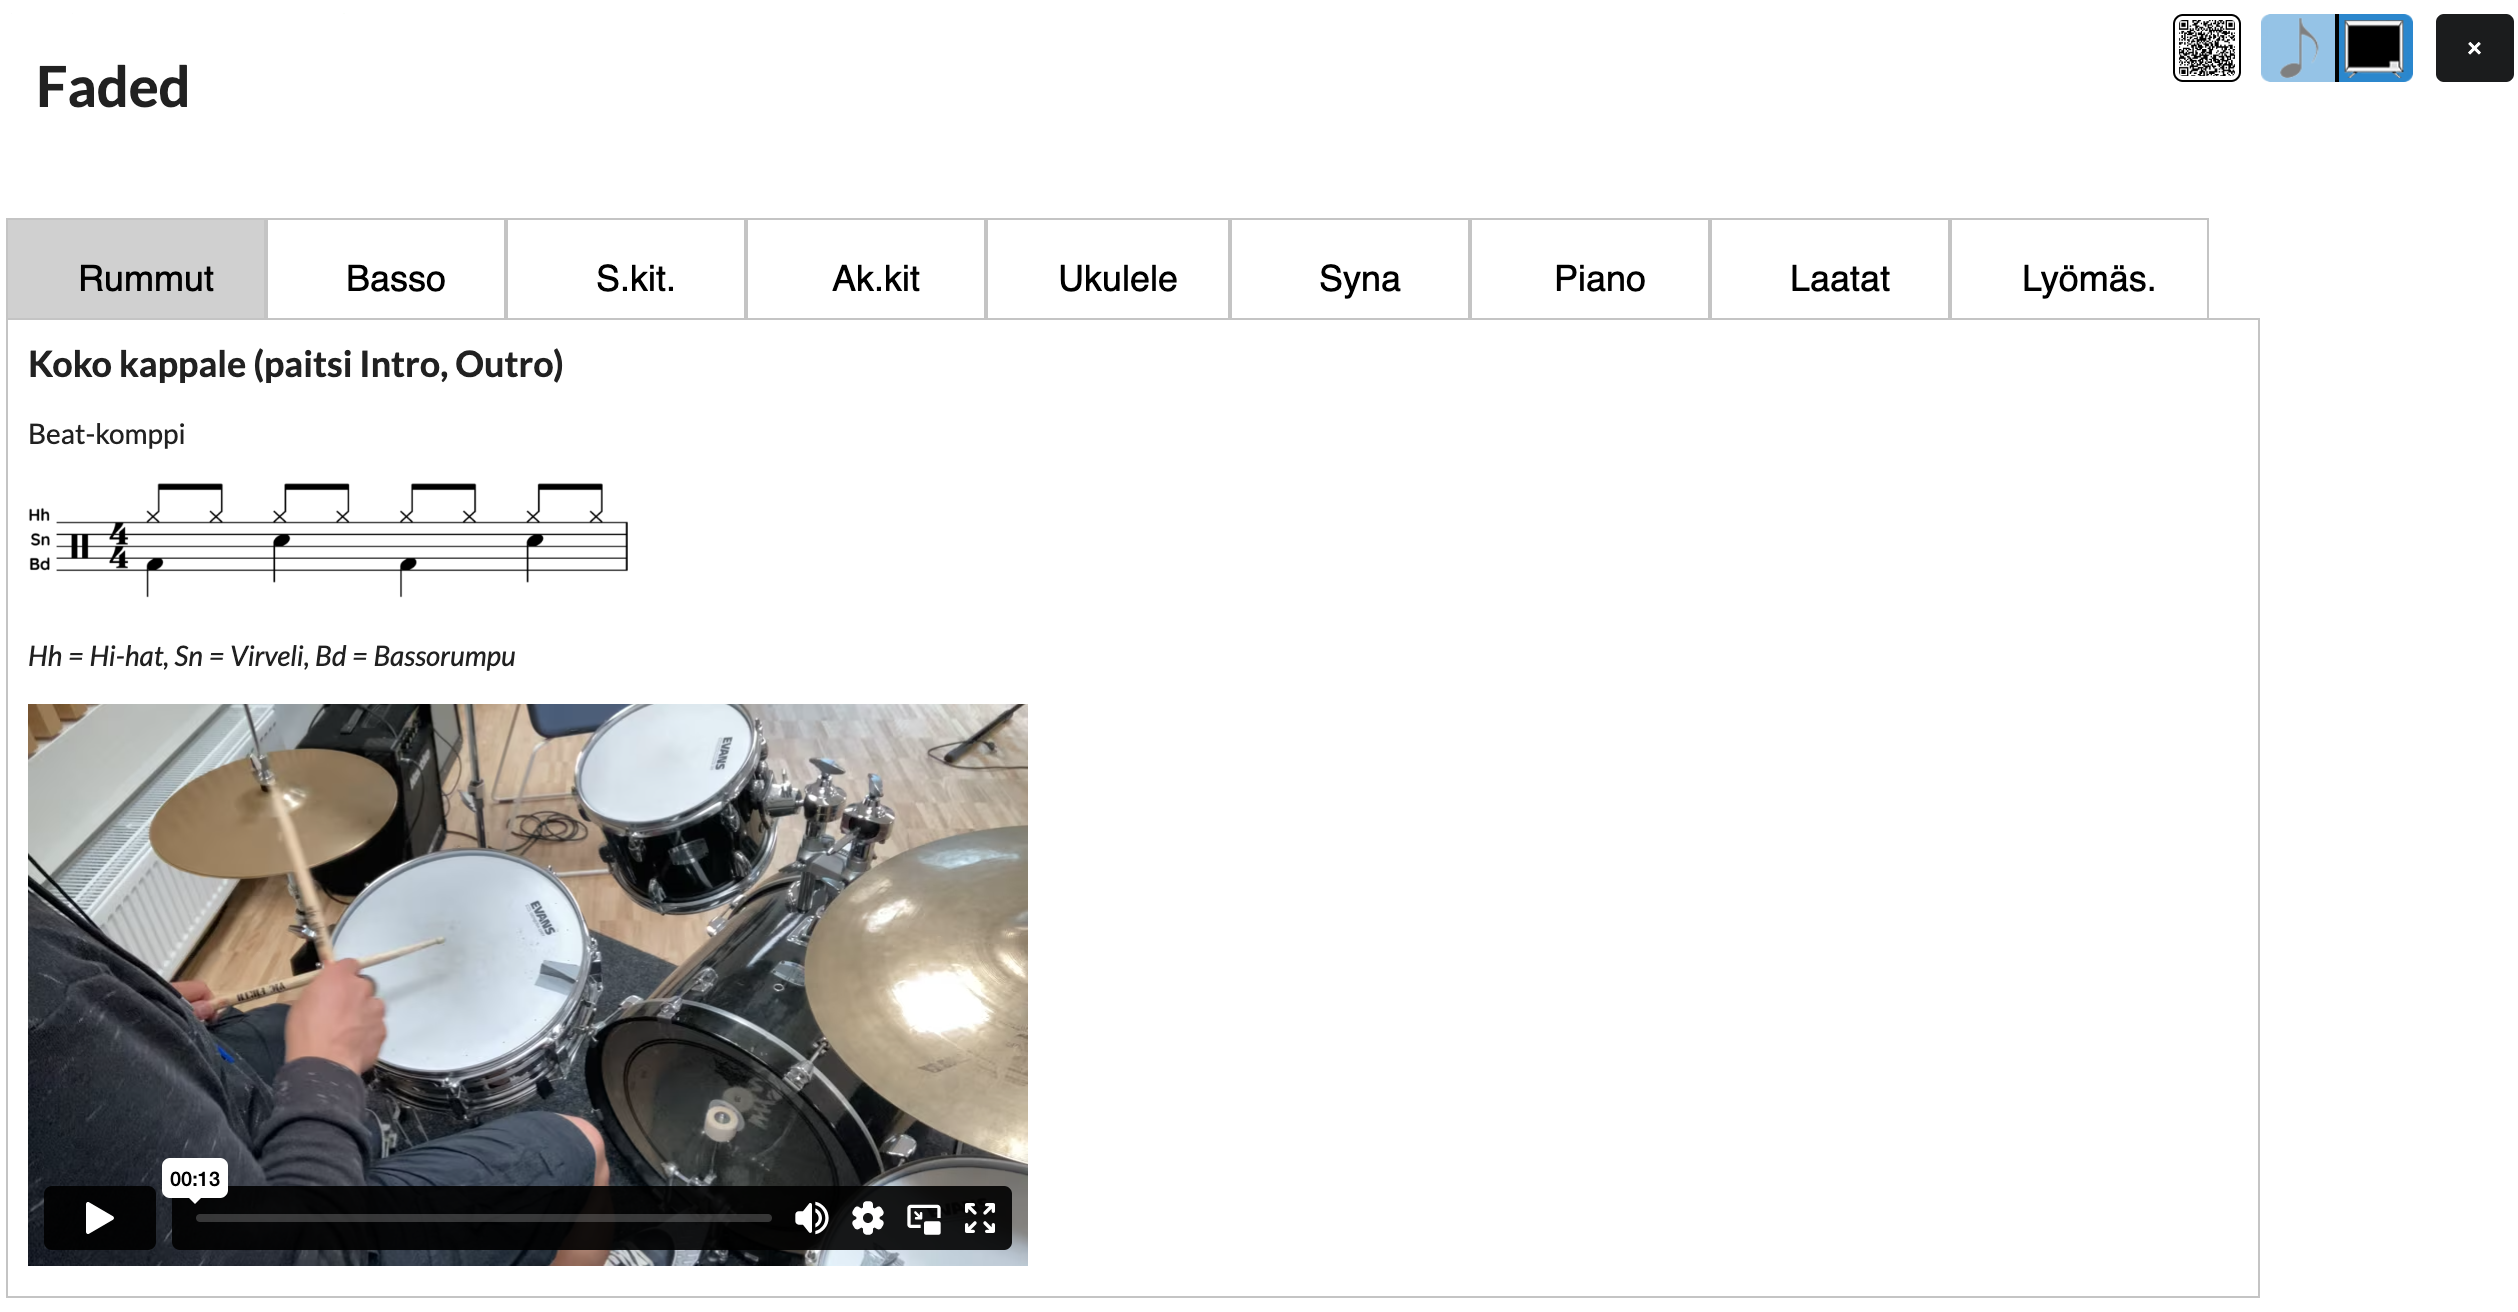The width and height of the screenshot is (2518, 1312).
Task: Select the Syna tab
Action: tap(1359, 278)
